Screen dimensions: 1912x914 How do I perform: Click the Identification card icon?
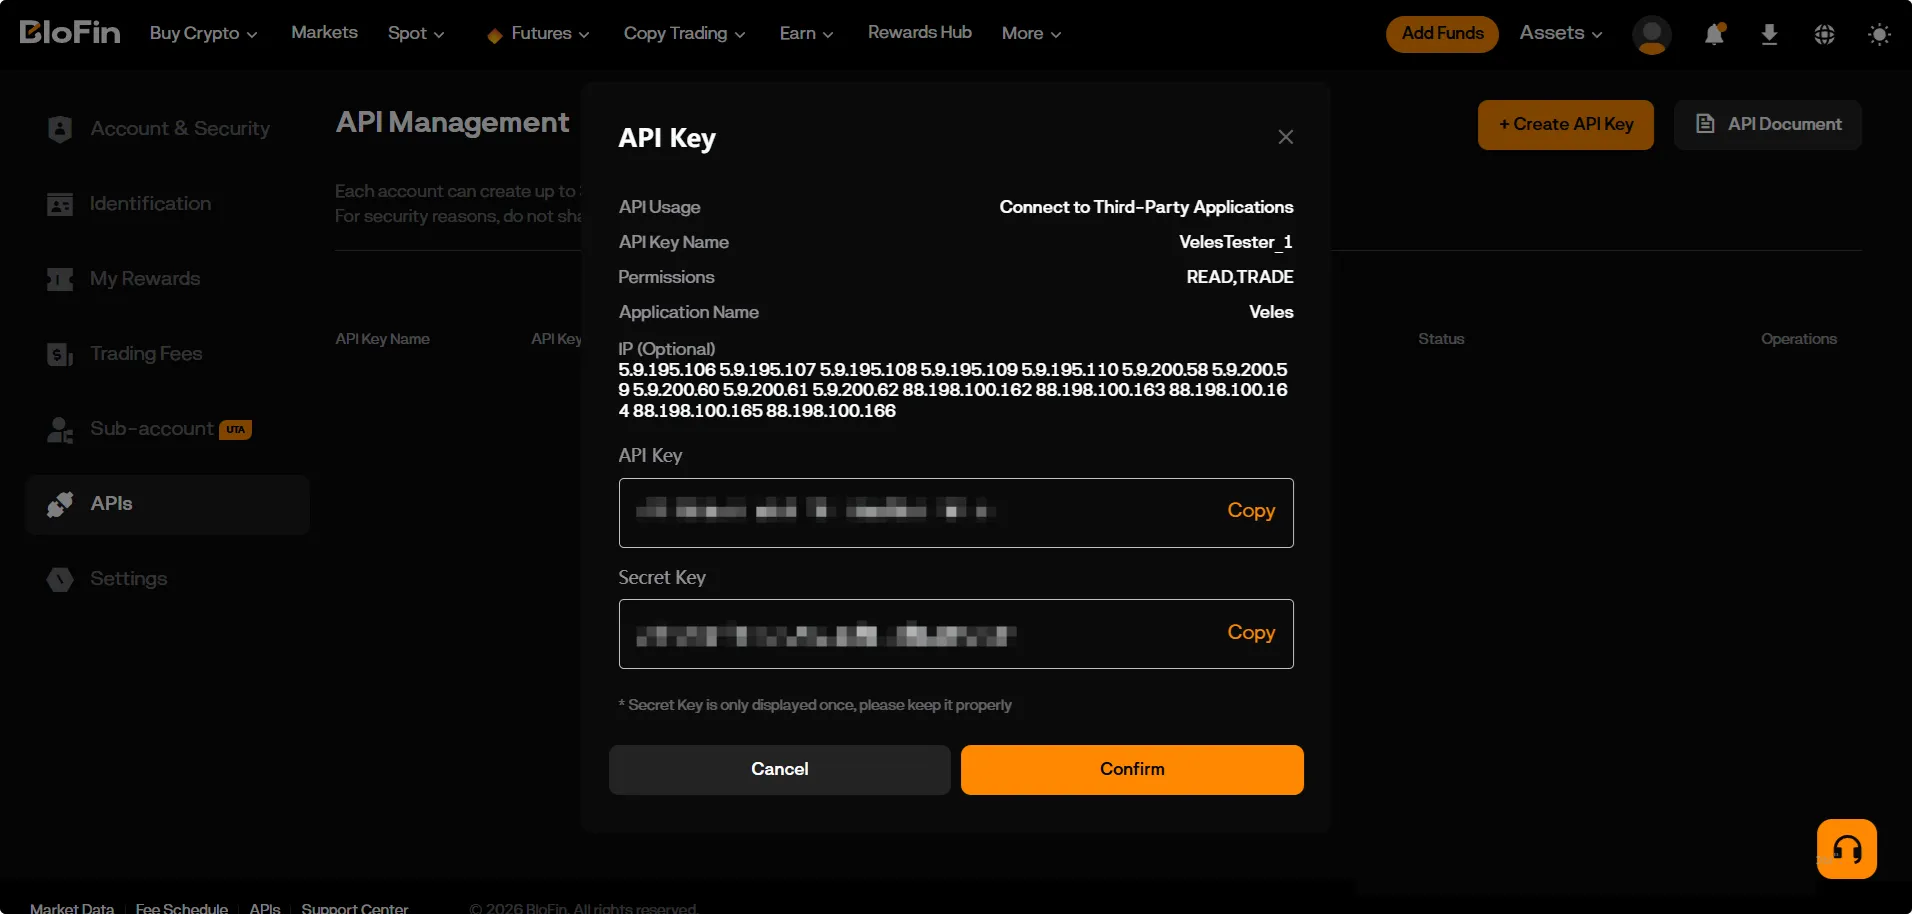click(x=60, y=204)
